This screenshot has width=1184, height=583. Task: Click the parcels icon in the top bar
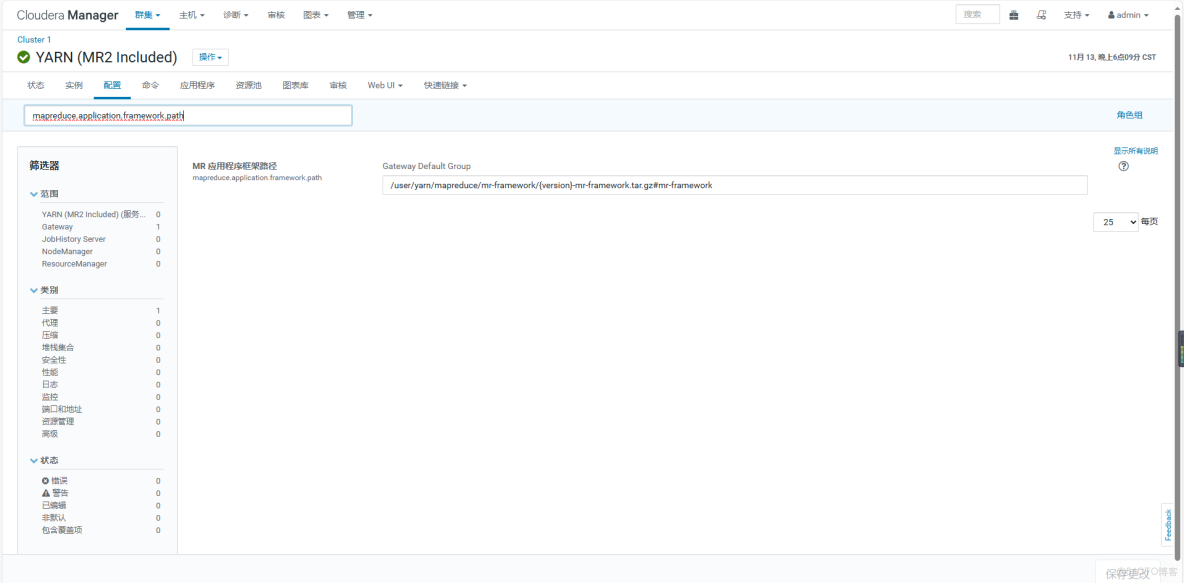[1014, 14]
